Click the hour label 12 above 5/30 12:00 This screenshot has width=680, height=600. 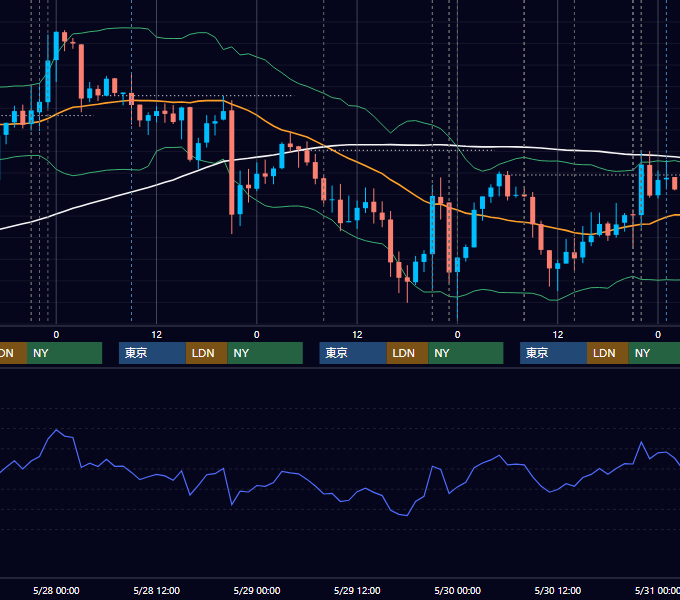(x=558, y=335)
